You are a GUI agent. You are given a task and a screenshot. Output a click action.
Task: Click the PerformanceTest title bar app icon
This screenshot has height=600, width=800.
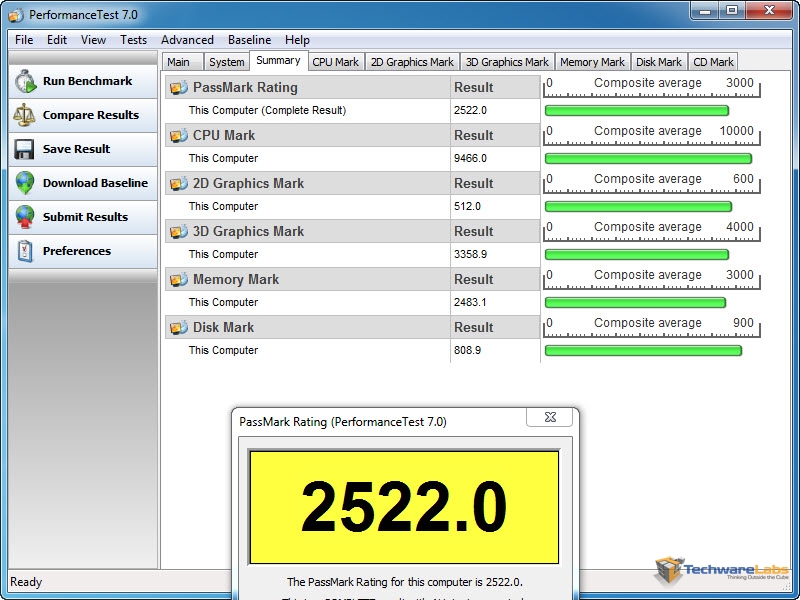(x=16, y=15)
